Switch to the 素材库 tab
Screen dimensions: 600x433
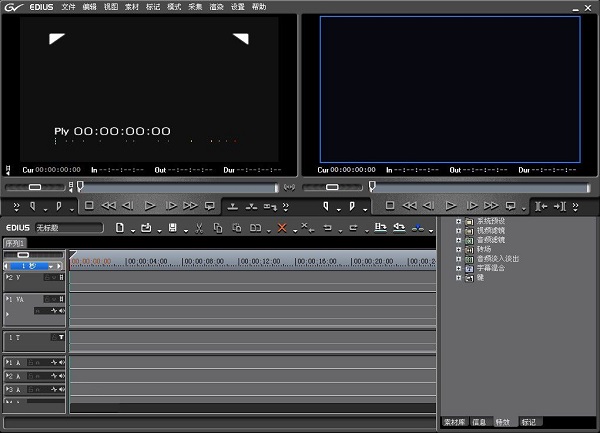tap(454, 422)
